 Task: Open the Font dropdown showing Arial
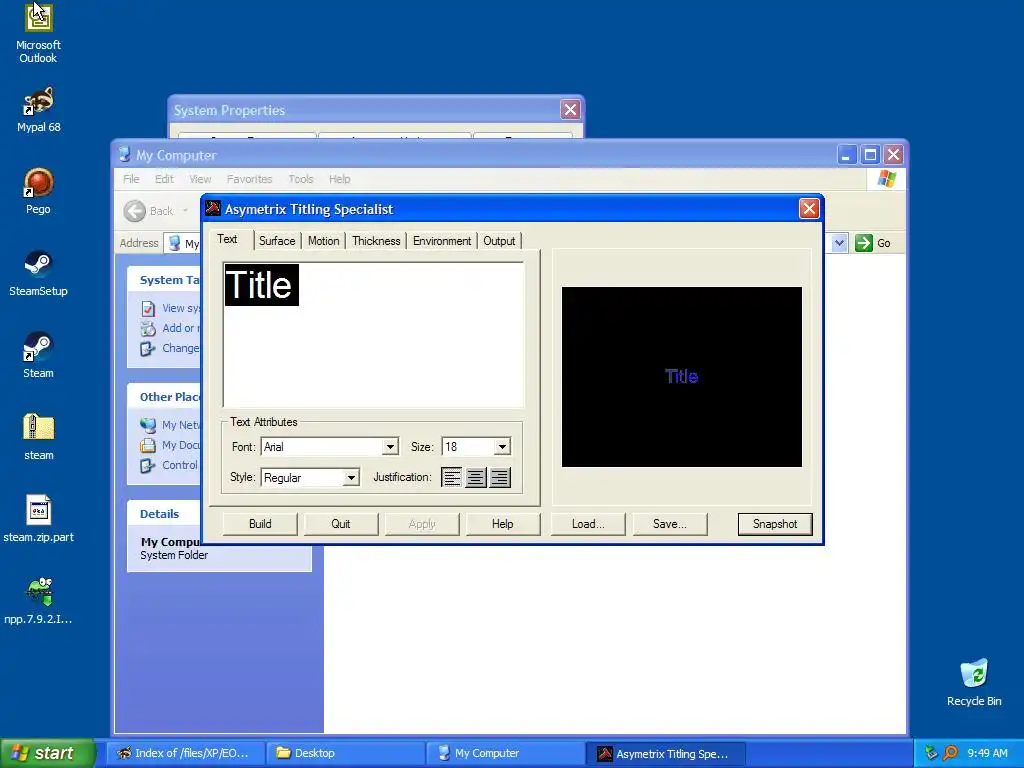[x=390, y=447]
